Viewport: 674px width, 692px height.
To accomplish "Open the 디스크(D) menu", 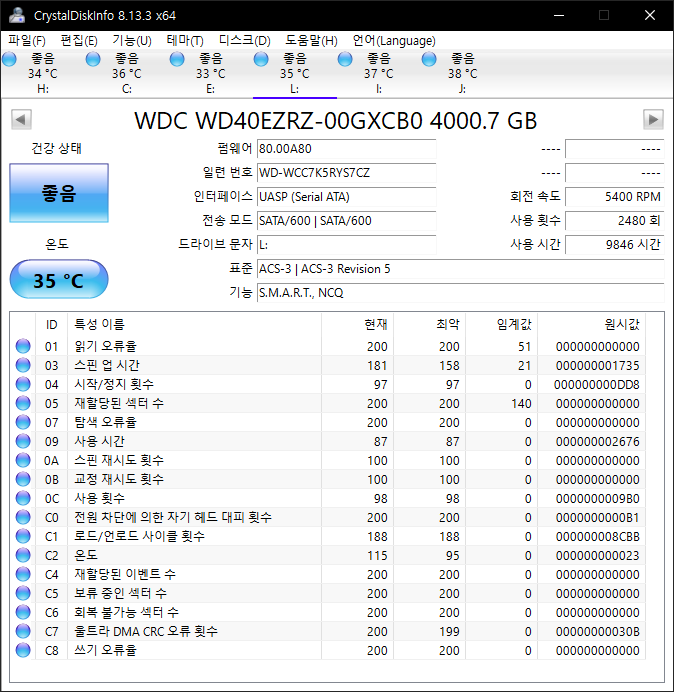I will click(245, 41).
